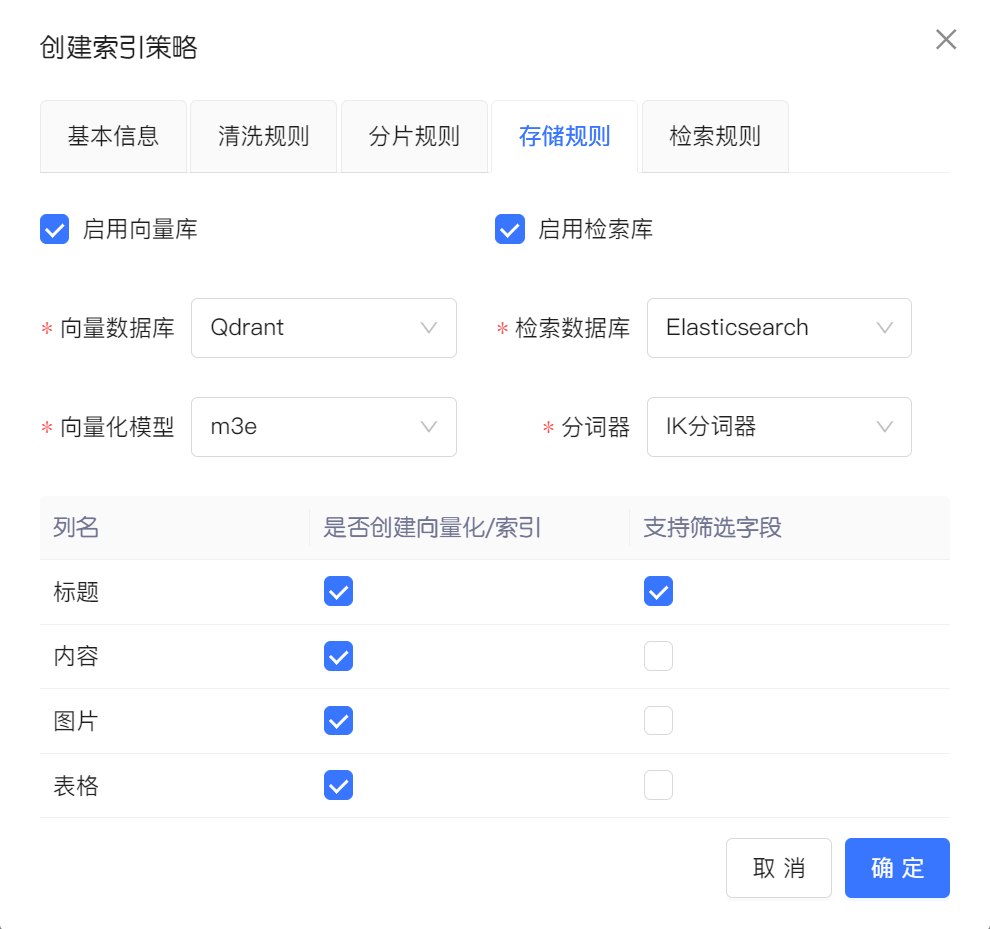
Task: Expand the 向量化模型 m3e dropdown
Action: pos(323,427)
